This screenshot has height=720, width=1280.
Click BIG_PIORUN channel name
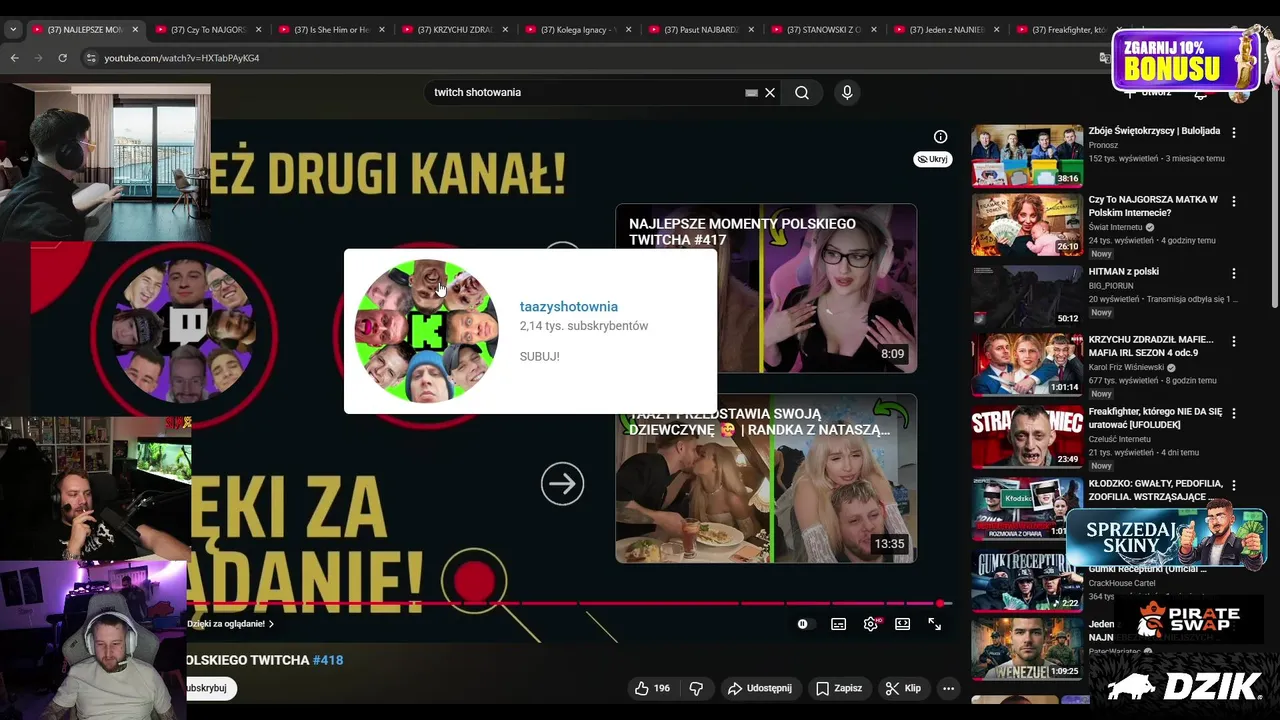click(1111, 285)
